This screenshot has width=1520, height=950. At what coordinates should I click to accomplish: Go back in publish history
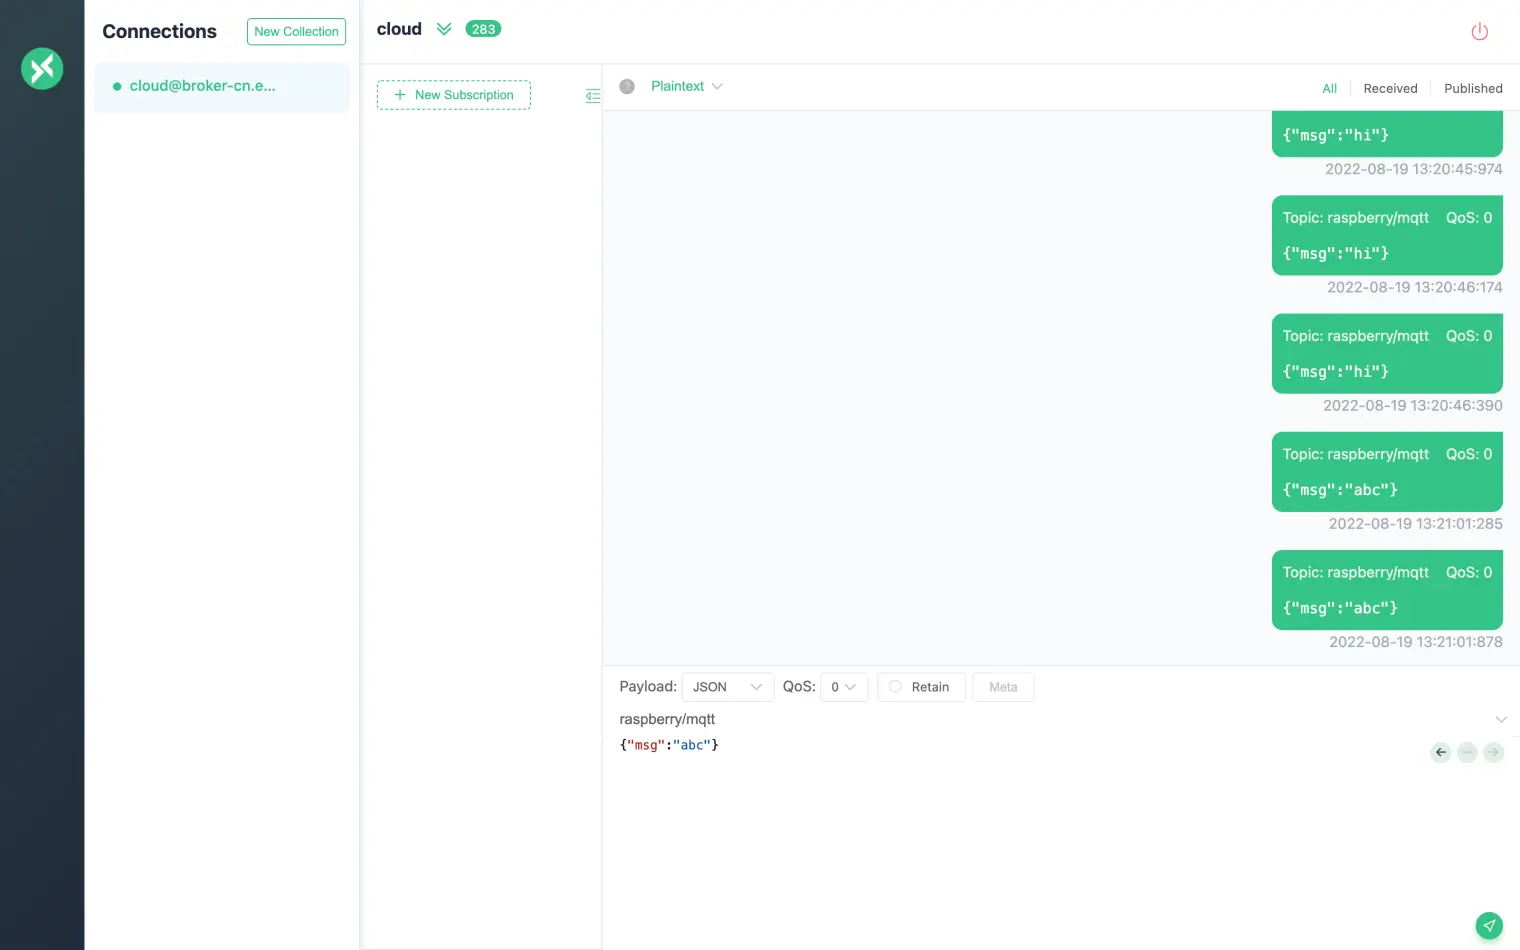pos(1440,752)
